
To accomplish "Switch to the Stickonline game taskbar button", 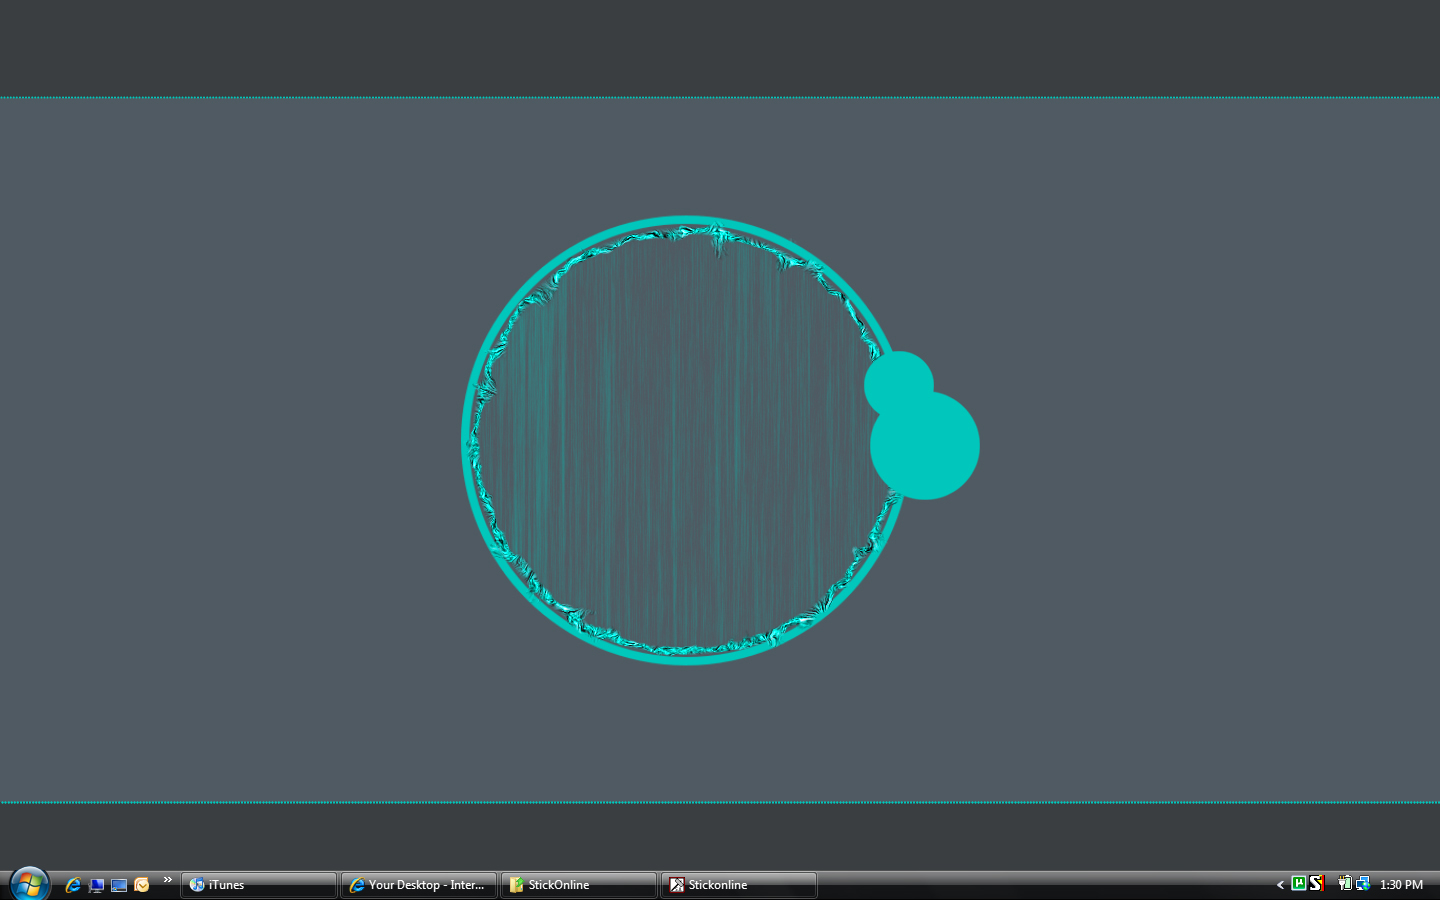I will (739, 885).
